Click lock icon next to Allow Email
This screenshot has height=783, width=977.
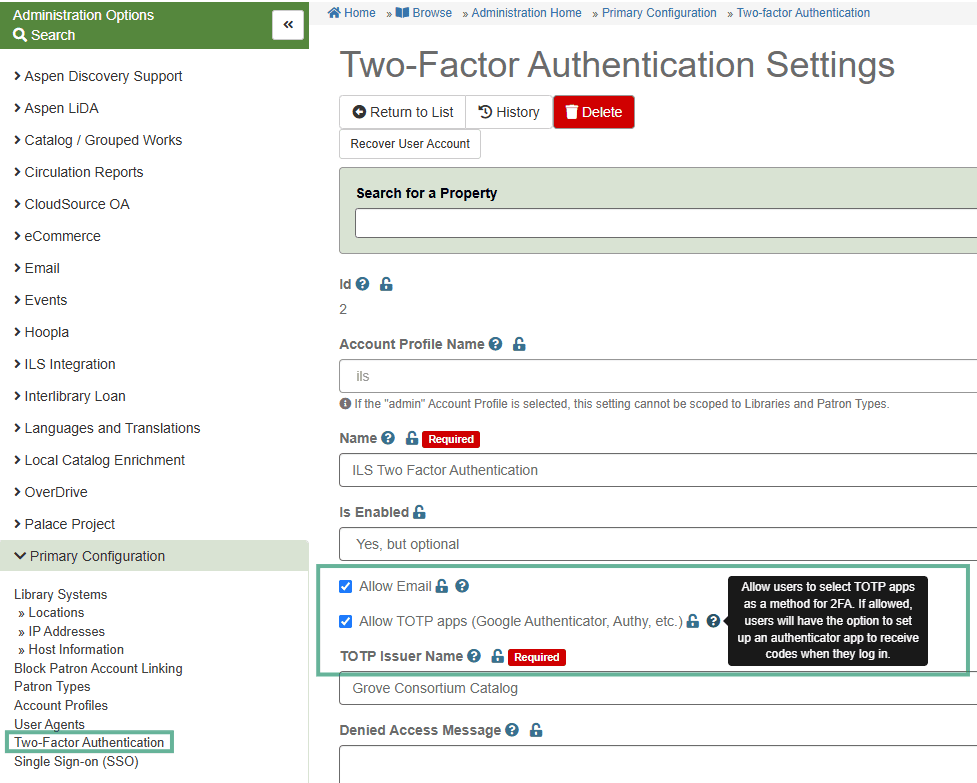coord(442,586)
